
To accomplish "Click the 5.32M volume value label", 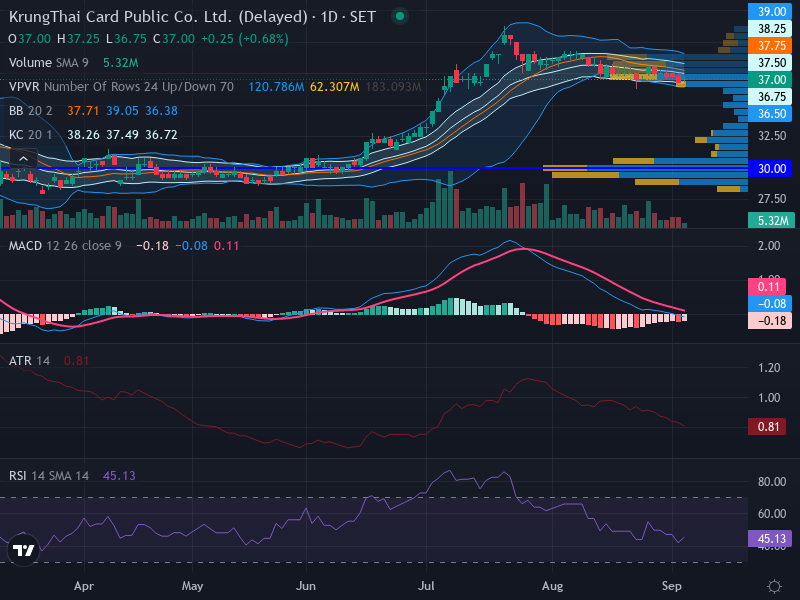I will point(771,220).
